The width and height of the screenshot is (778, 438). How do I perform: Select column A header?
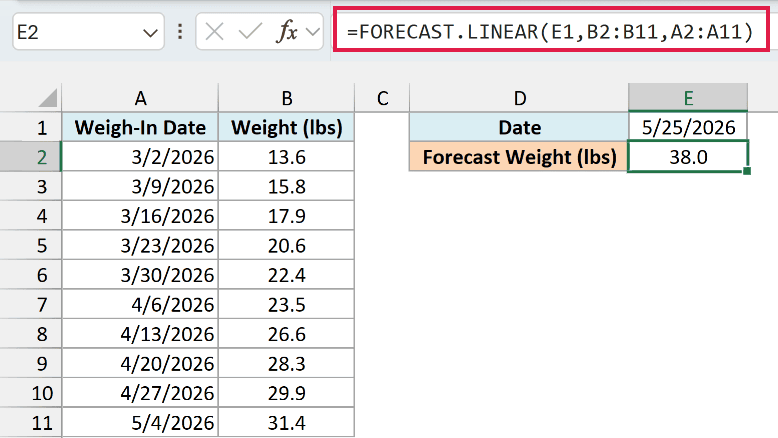pos(140,98)
